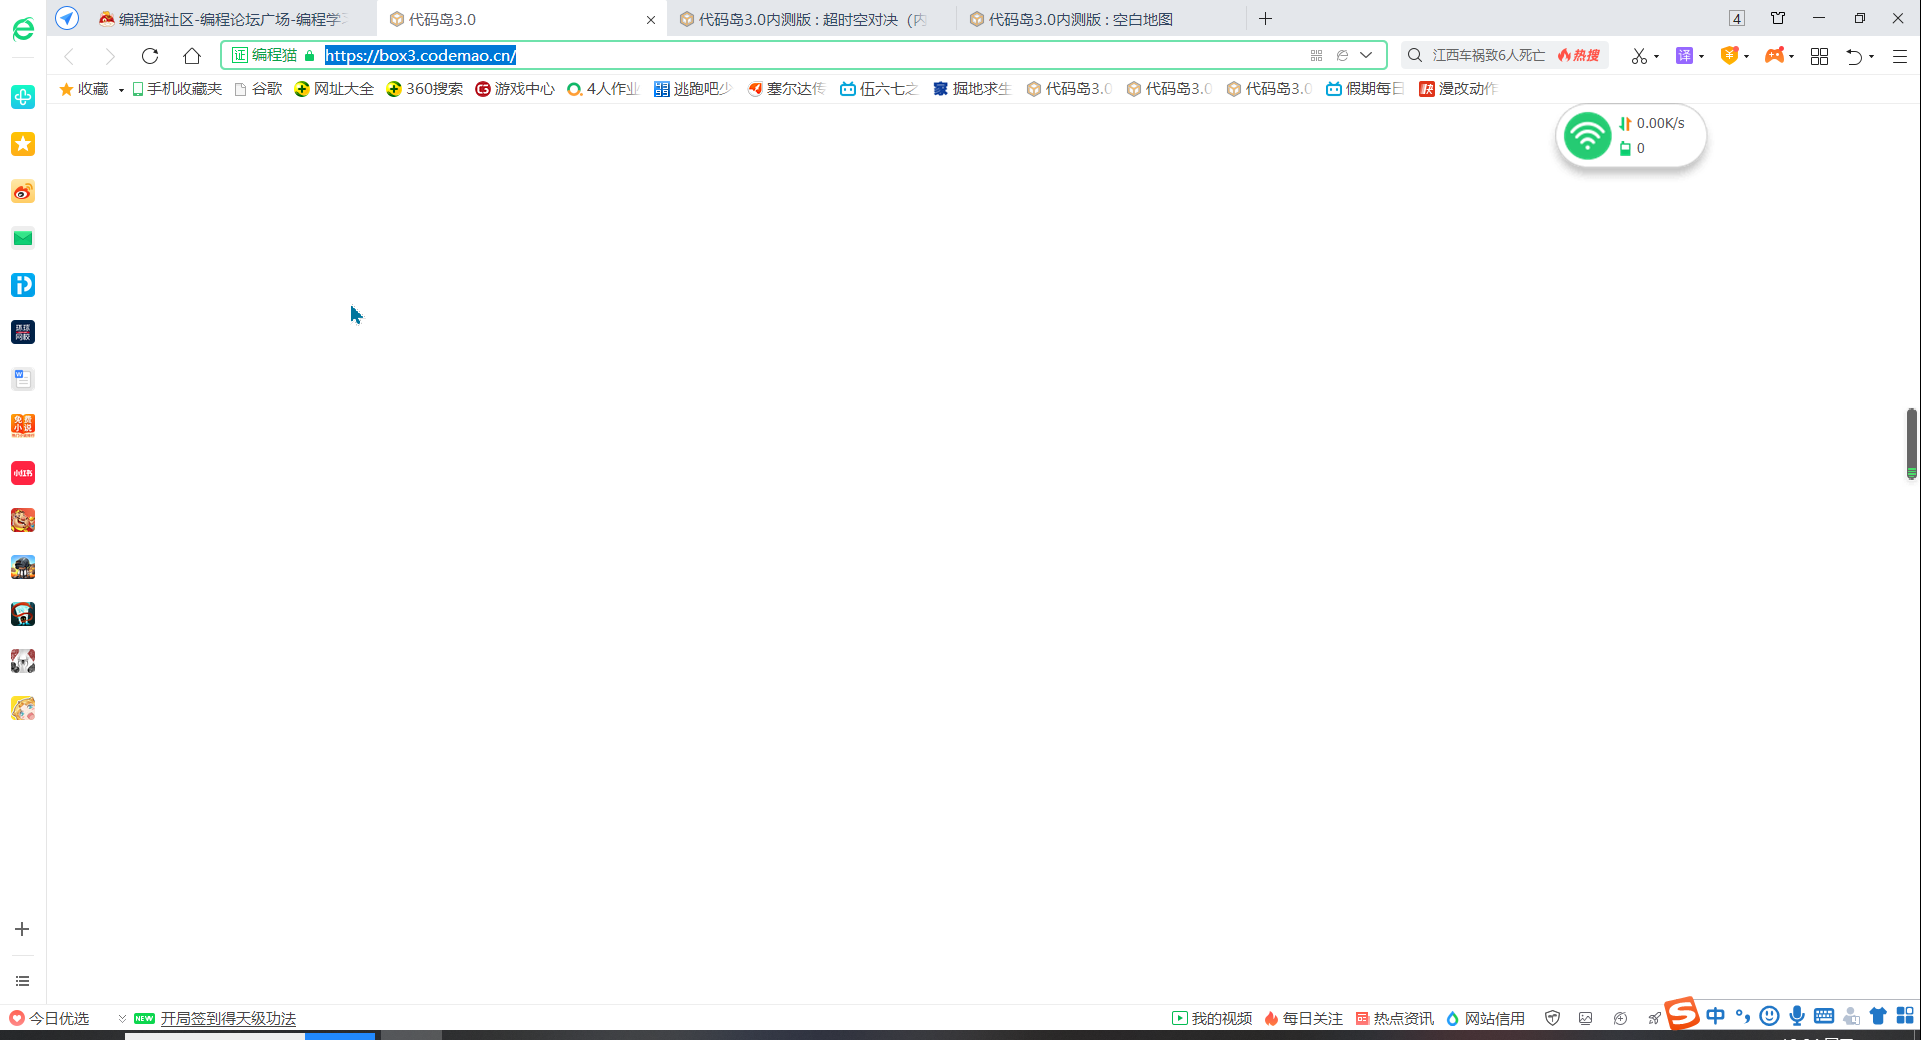Expand the 今日优选 chevron in status bar

coord(122,1018)
